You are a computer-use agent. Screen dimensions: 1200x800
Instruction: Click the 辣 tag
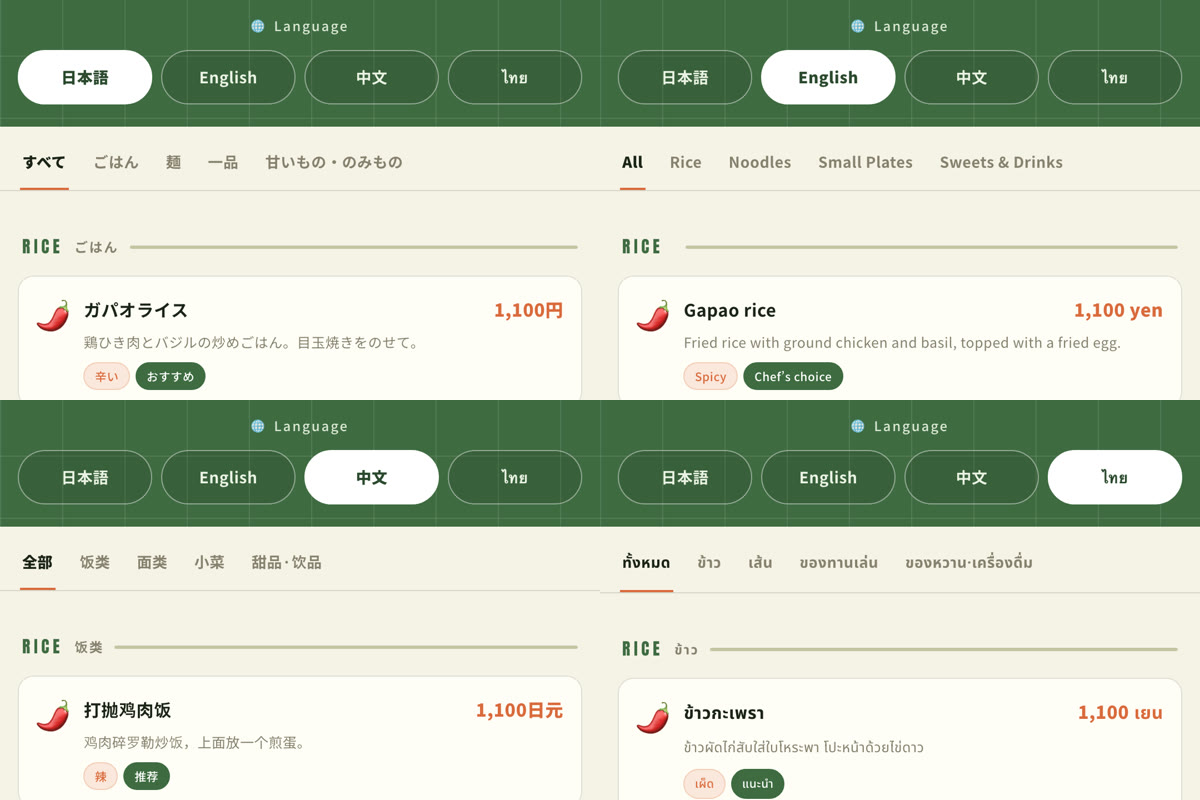[101, 776]
